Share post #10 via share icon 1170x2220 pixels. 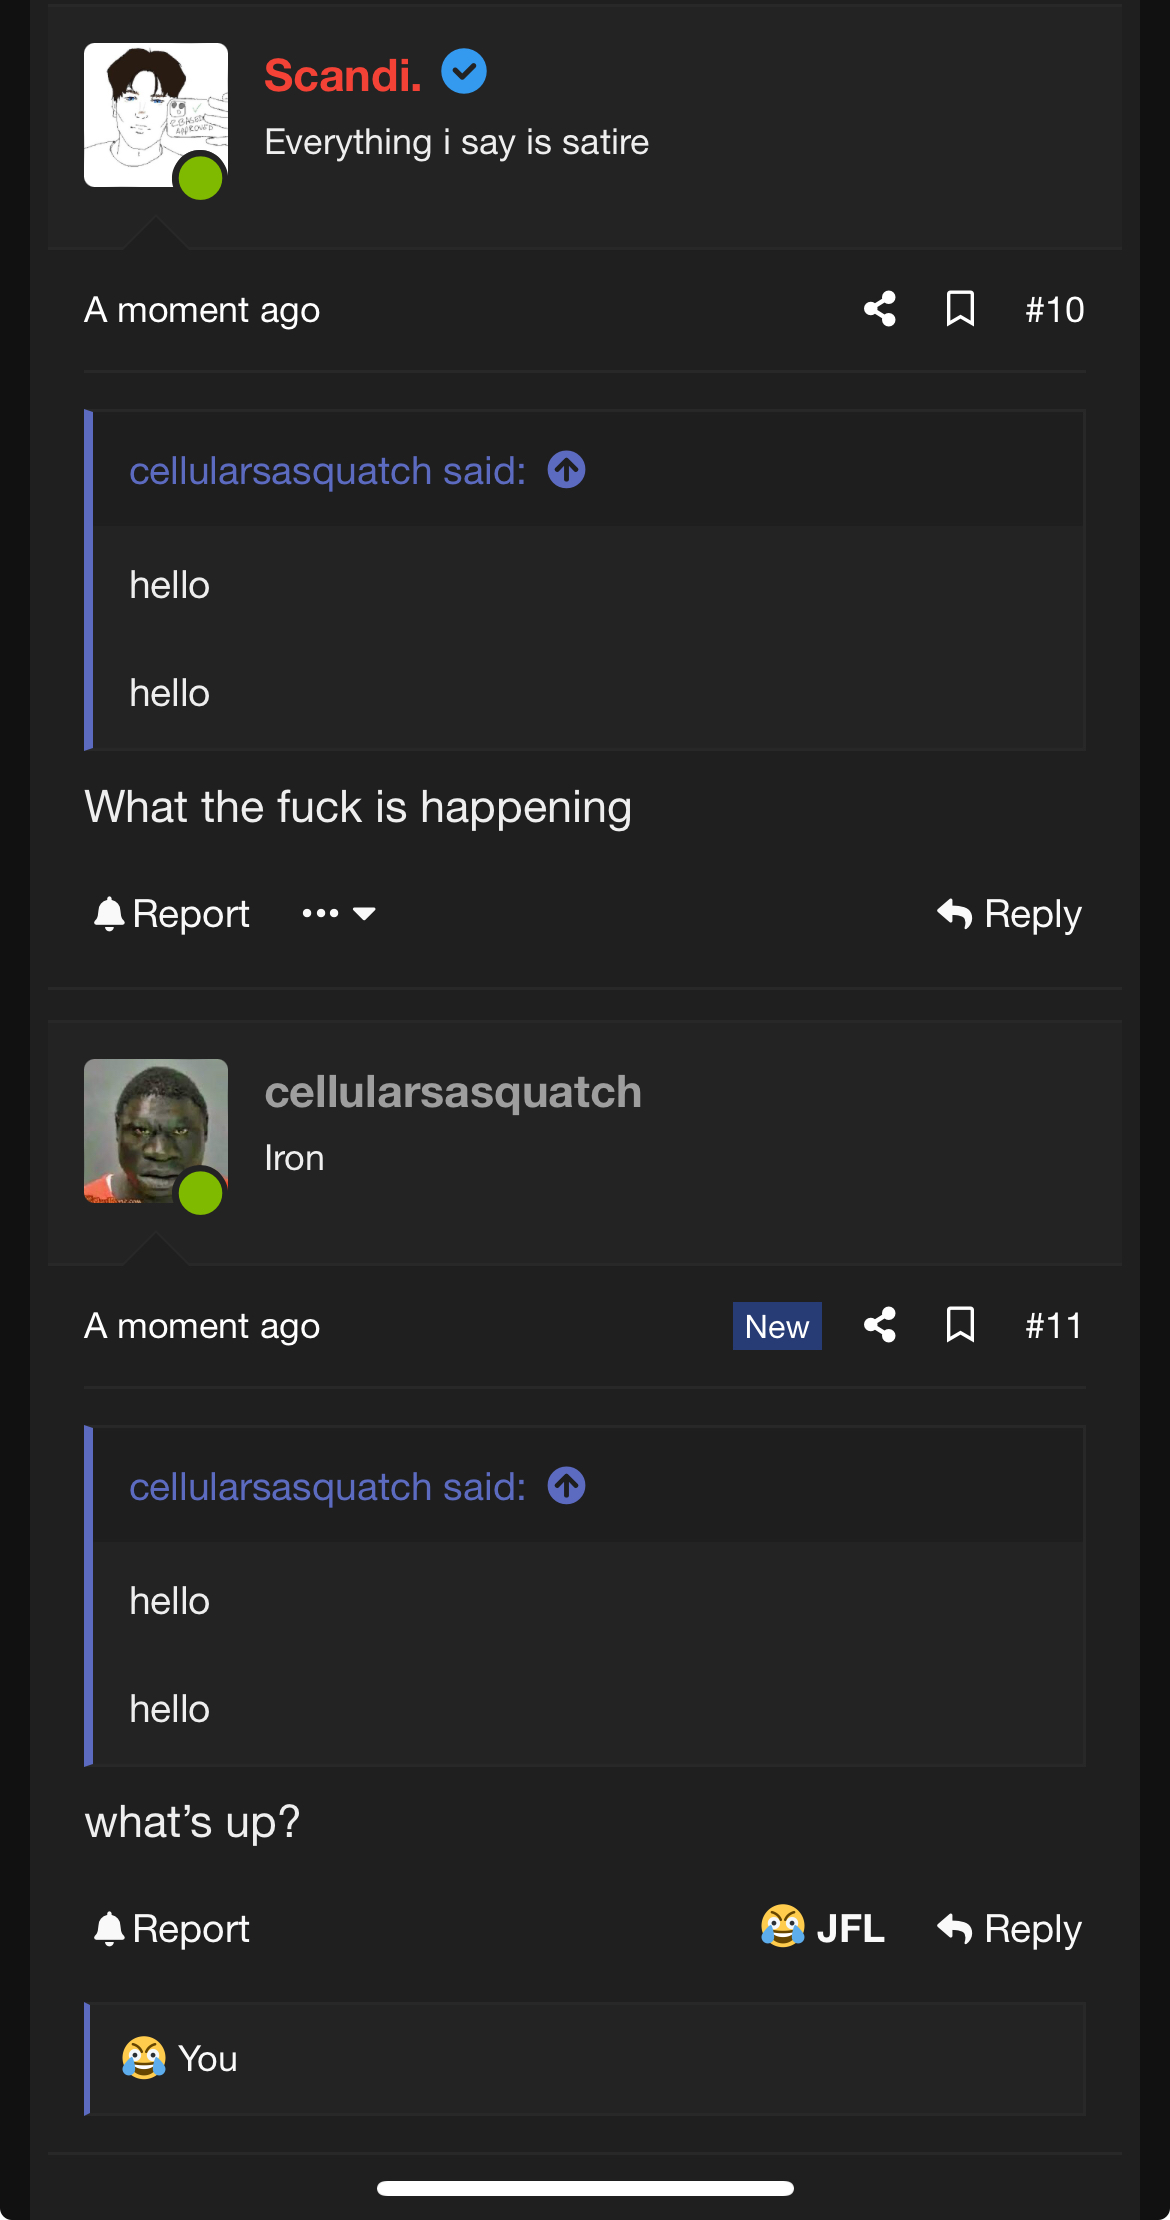880,309
